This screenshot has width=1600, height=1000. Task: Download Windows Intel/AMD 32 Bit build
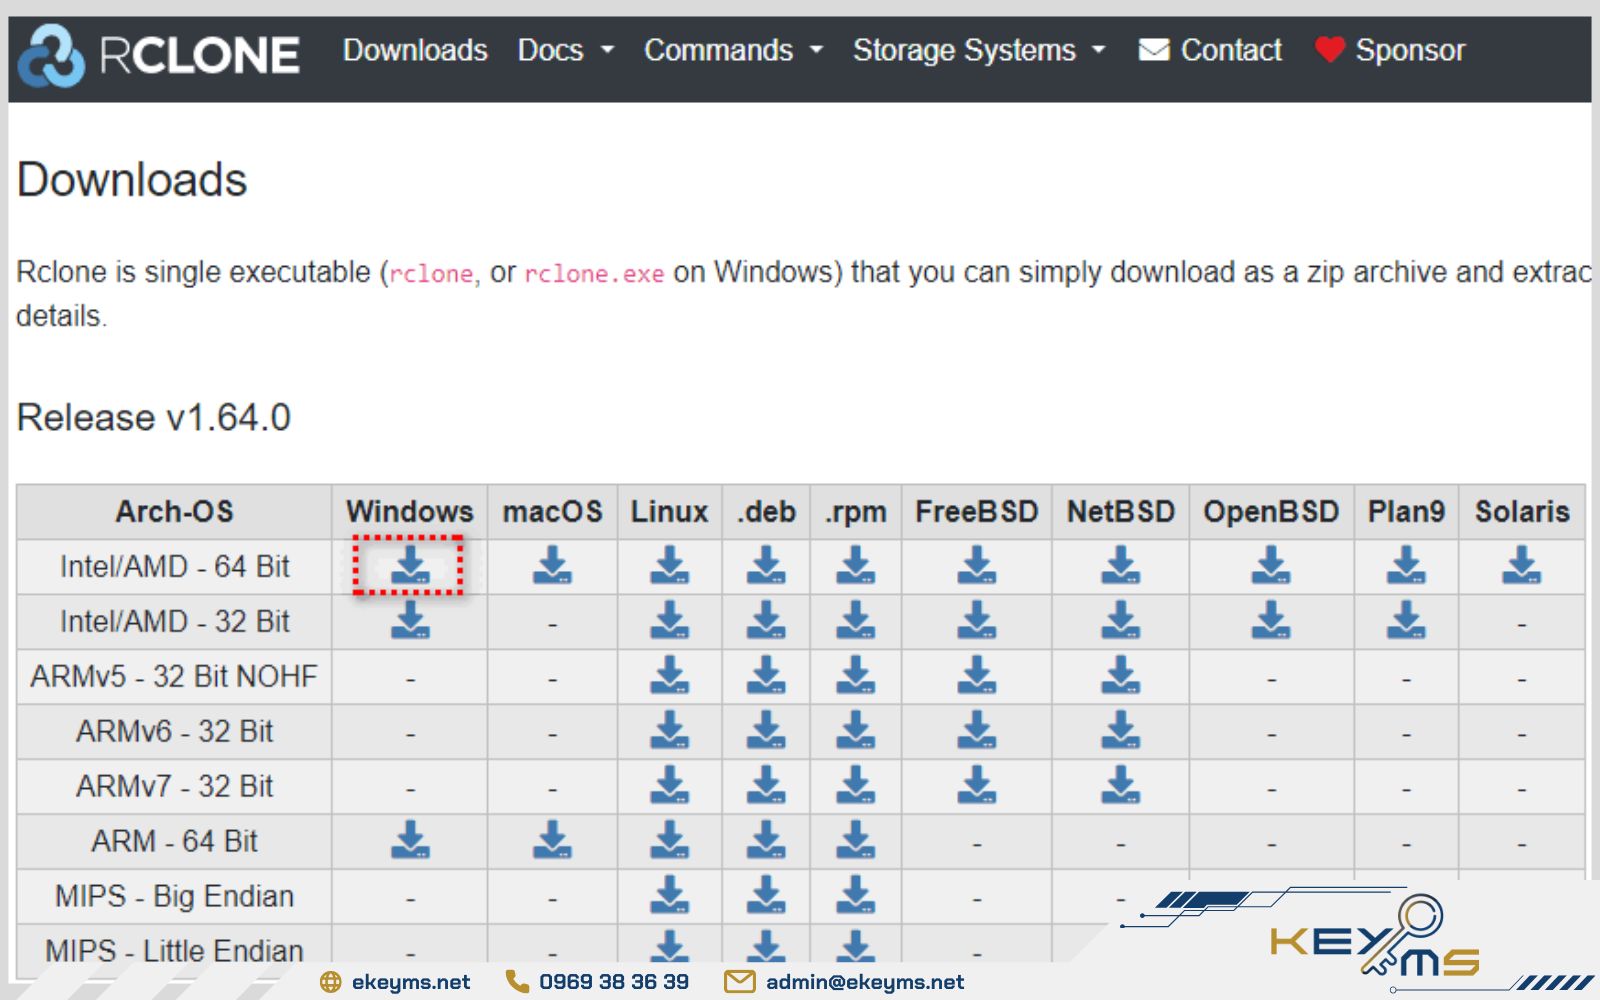point(409,621)
